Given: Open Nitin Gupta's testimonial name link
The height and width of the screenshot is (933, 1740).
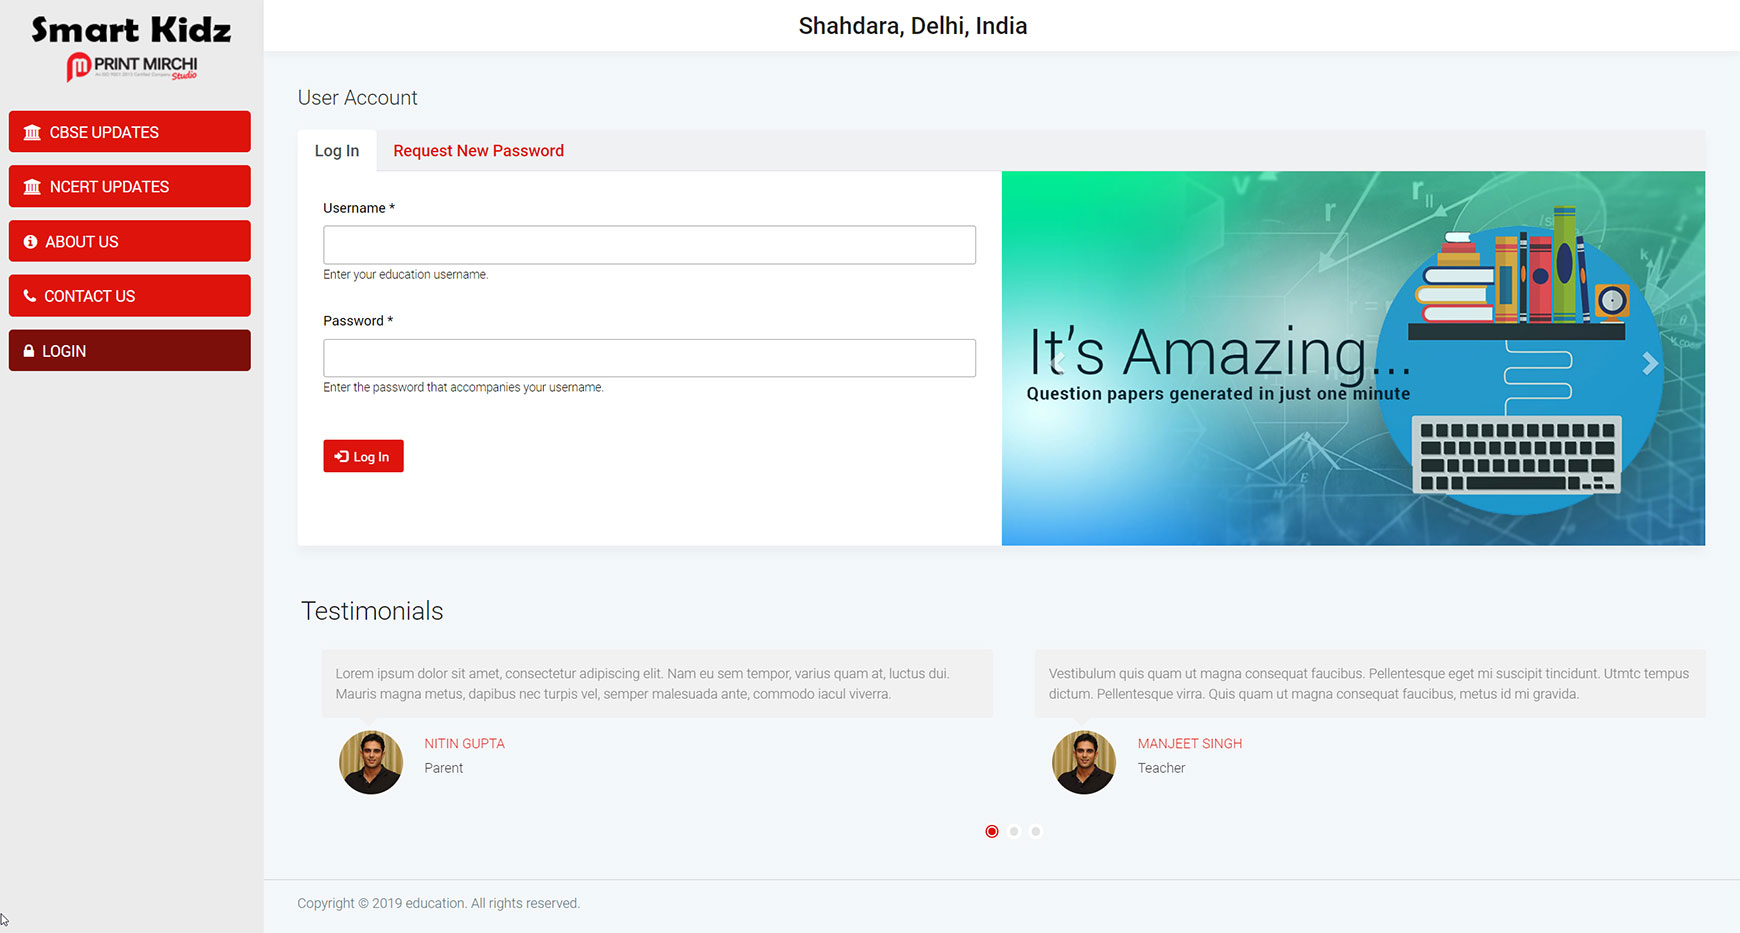Looking at the screenshot, I should (x=464, y=743).
